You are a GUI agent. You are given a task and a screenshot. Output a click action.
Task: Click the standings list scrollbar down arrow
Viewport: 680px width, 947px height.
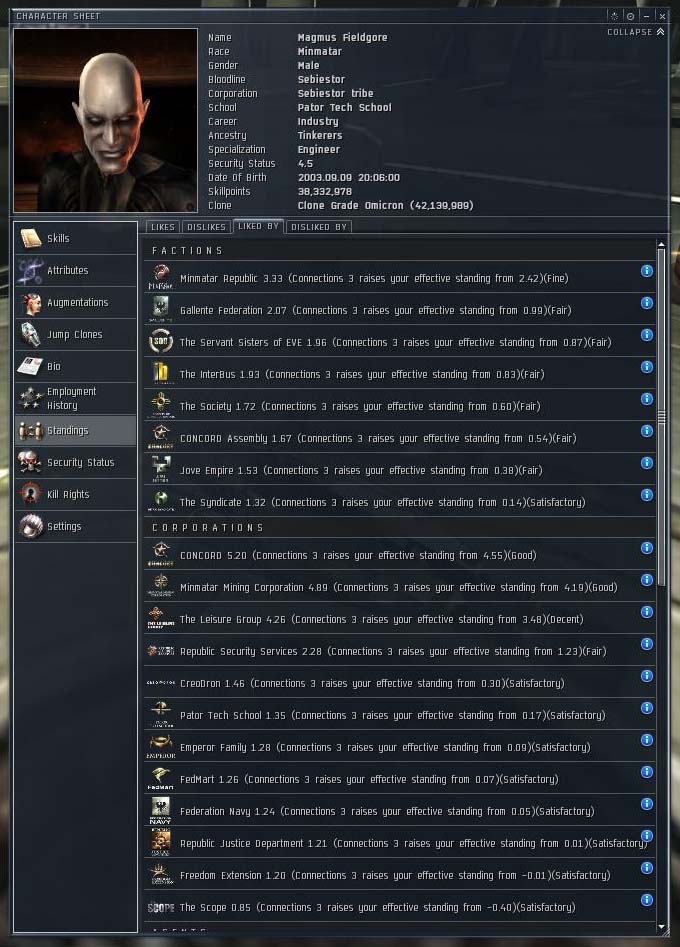(x=661, y=926)
